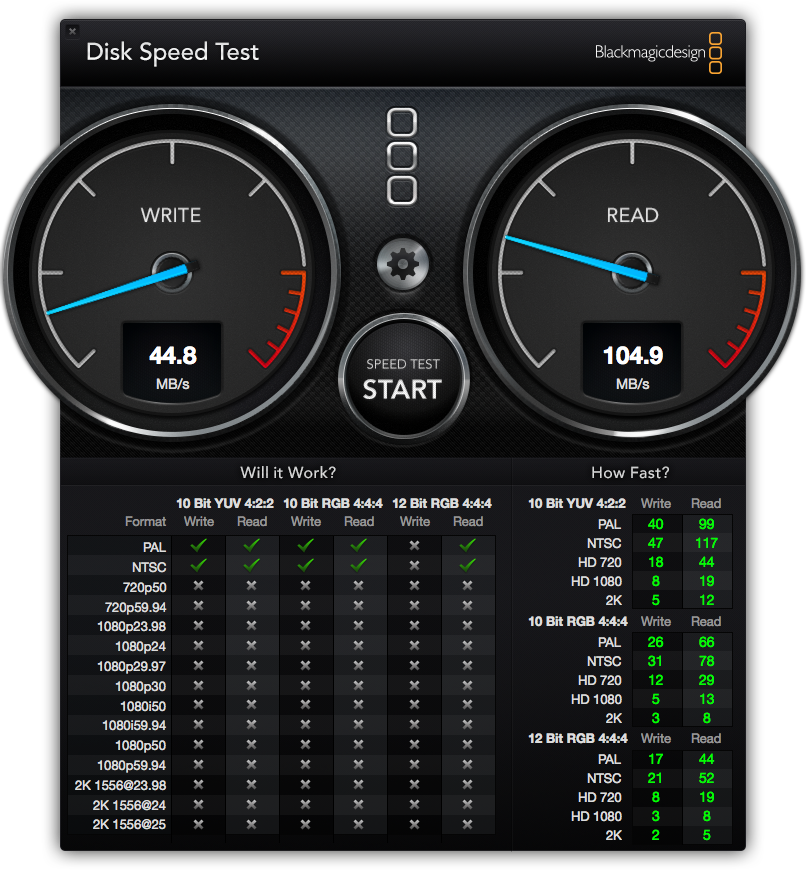Click the 1080i59.94 format row label
The height and width of the screenshot is (870, 806).
(134, 726)
